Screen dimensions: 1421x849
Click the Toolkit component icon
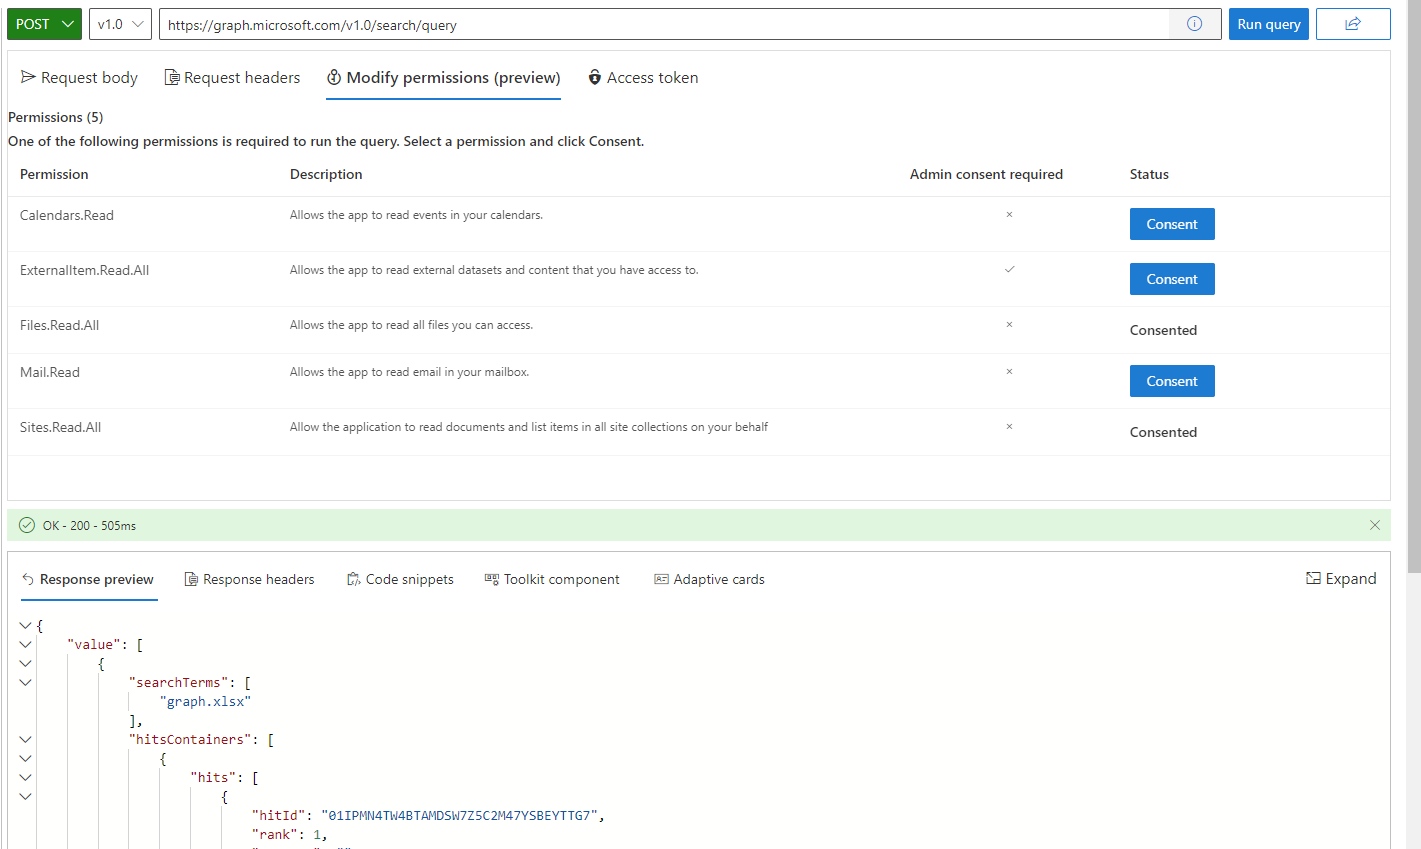click(x=491, y=578)
